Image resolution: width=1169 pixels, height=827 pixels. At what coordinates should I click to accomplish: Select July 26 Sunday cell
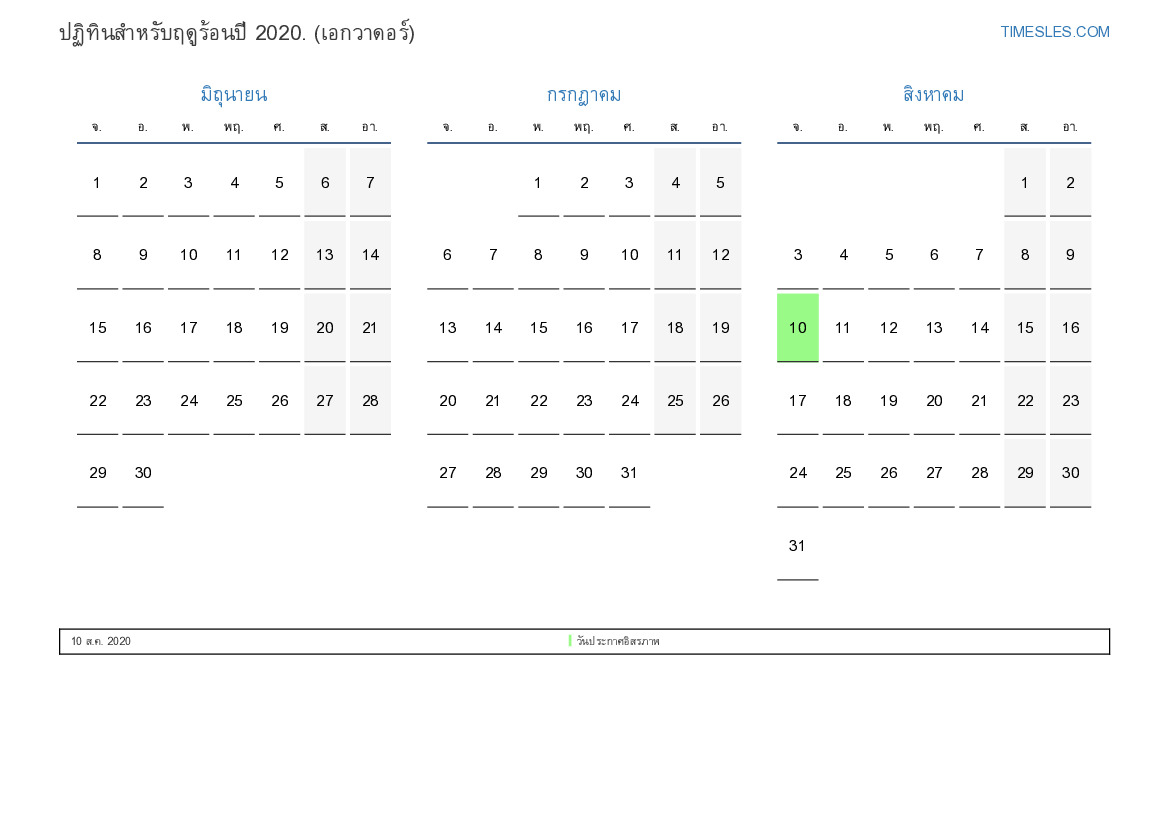pos(720,400)
